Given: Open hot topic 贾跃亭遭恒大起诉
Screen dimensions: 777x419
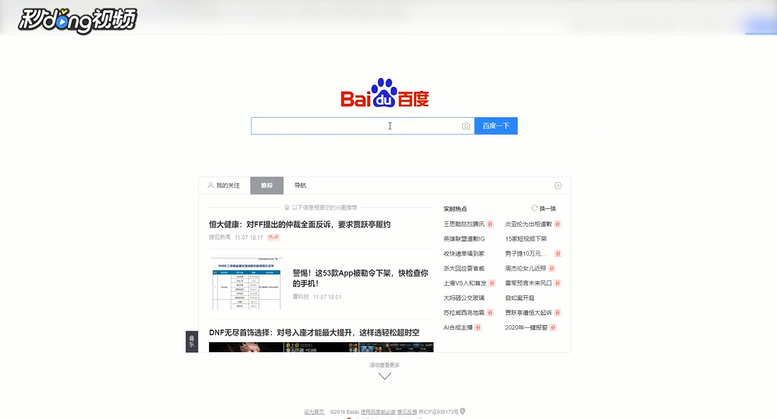Looking at the screenshot, I should (528, 313).
